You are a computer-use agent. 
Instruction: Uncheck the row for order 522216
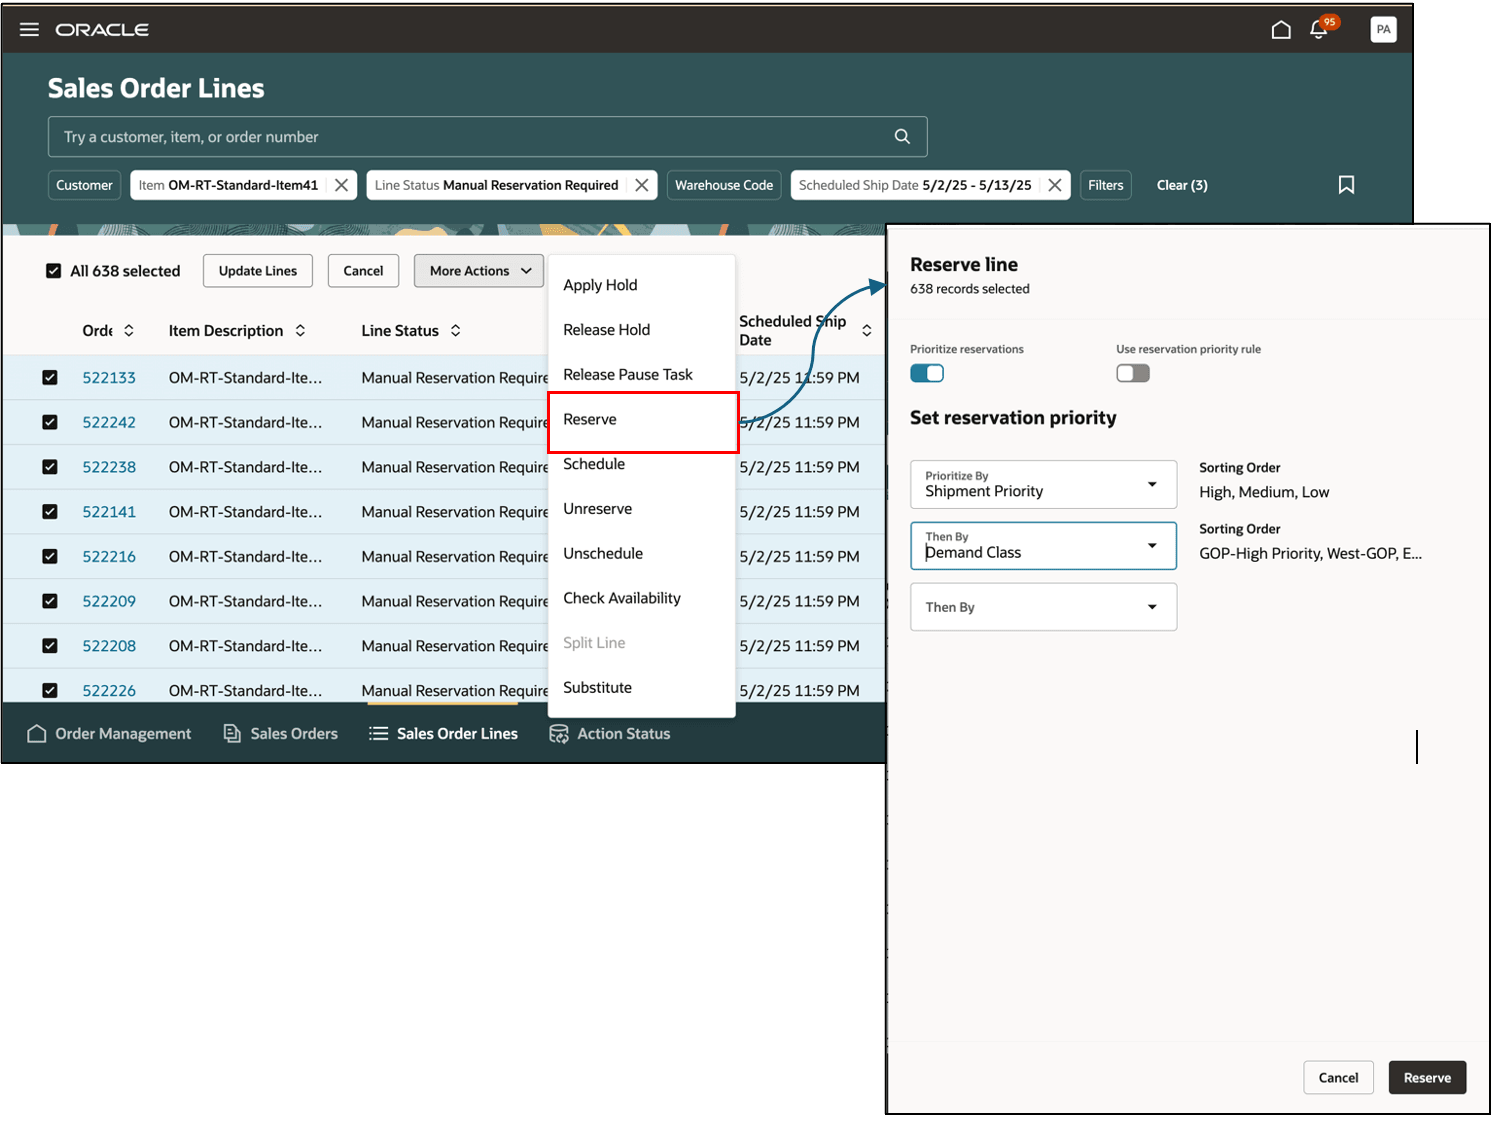point(50,556)
